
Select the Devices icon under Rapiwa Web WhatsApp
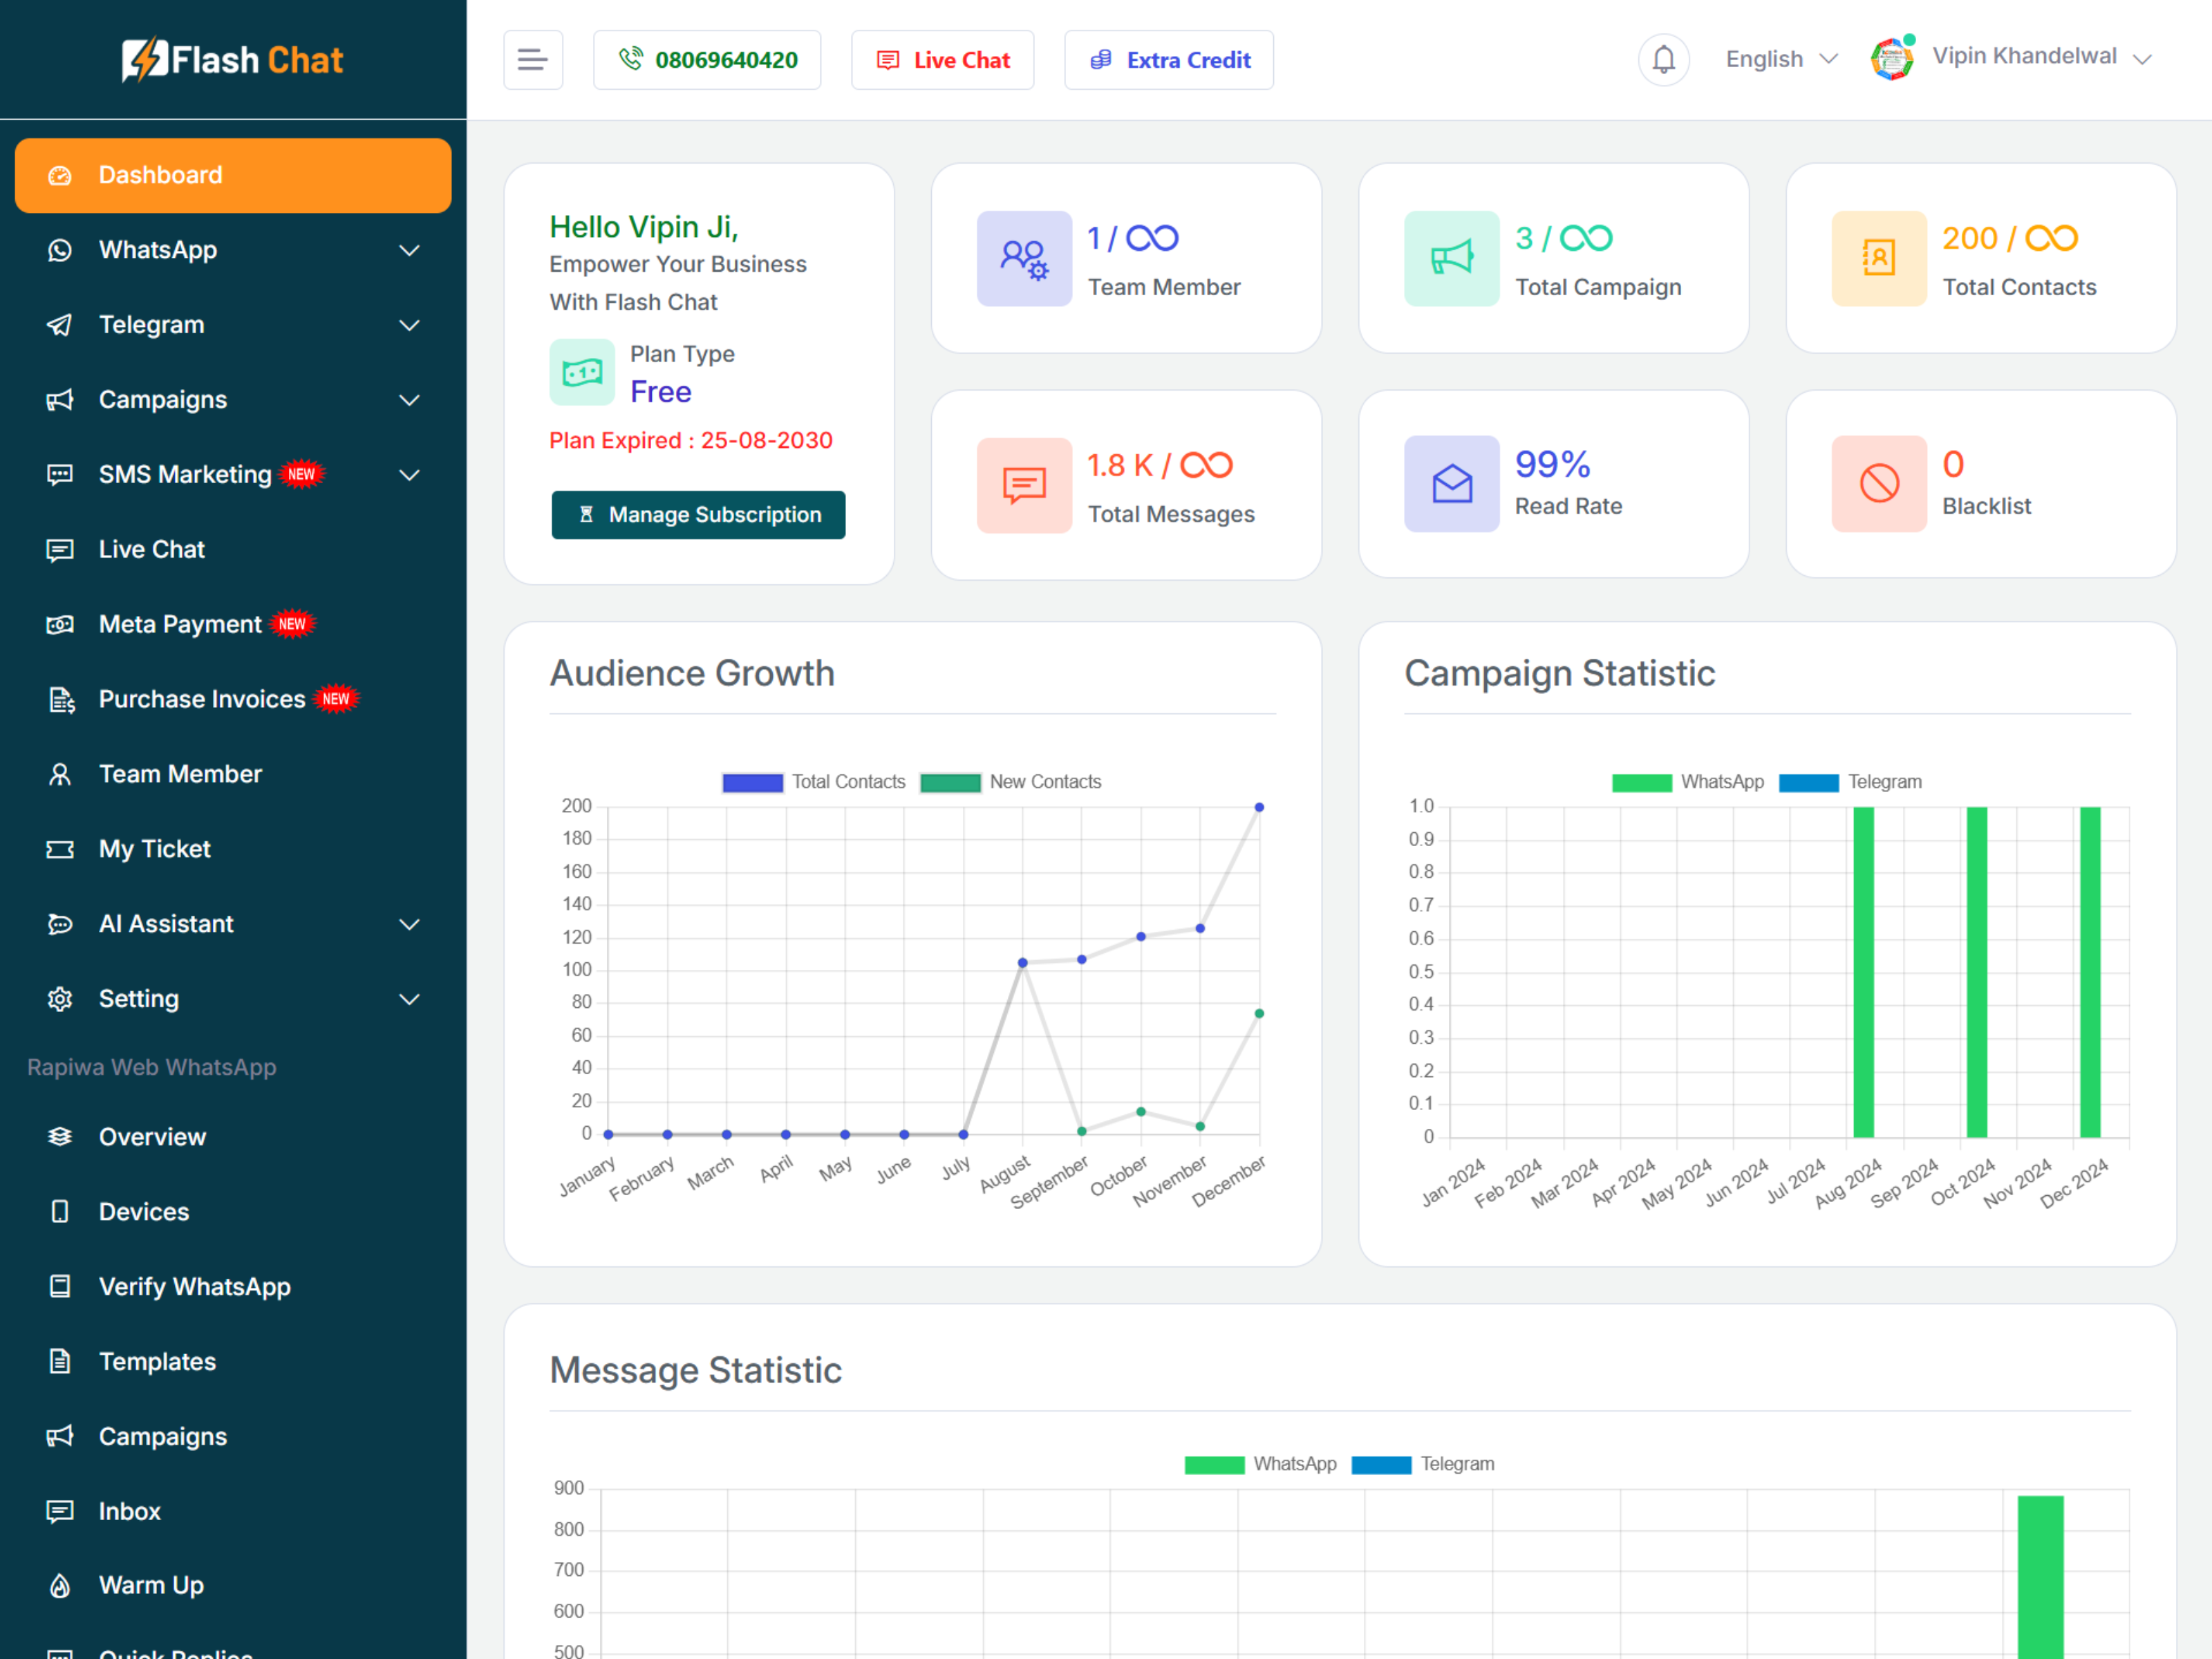[60, 1211]
